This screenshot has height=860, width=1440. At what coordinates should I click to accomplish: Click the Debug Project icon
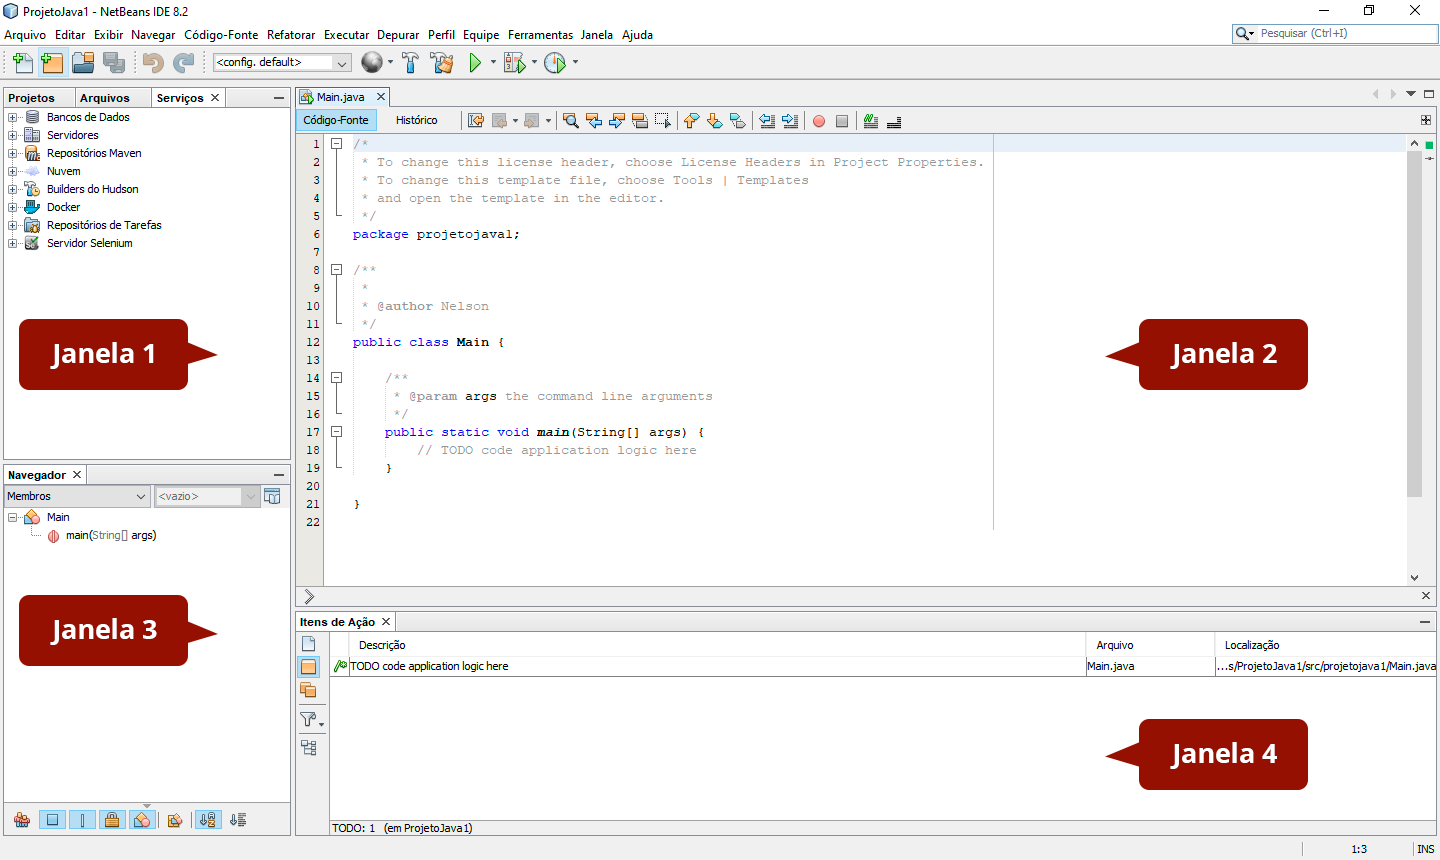(514, 63)
